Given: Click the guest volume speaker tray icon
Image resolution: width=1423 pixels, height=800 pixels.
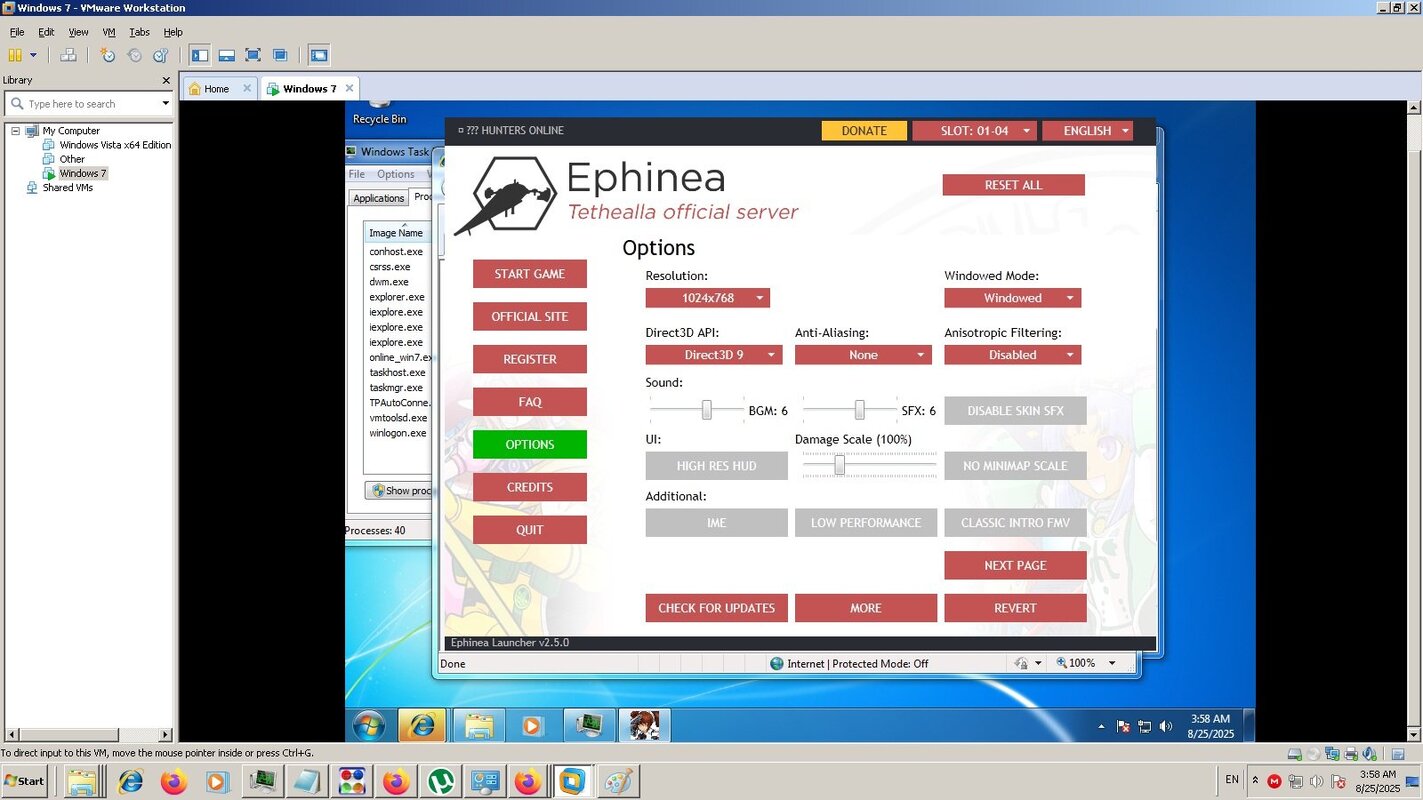Looking at the screenshot, I should coord(1165,727).
